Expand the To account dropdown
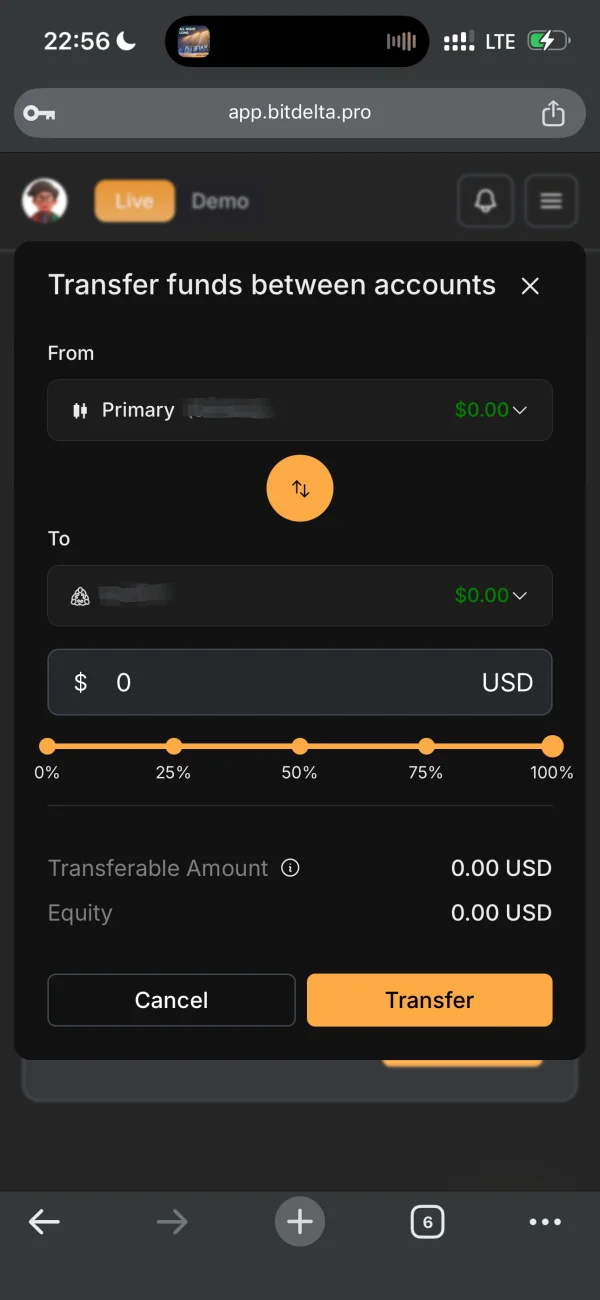The width and height of the screenshot is (600, 1300). point(300,596)
